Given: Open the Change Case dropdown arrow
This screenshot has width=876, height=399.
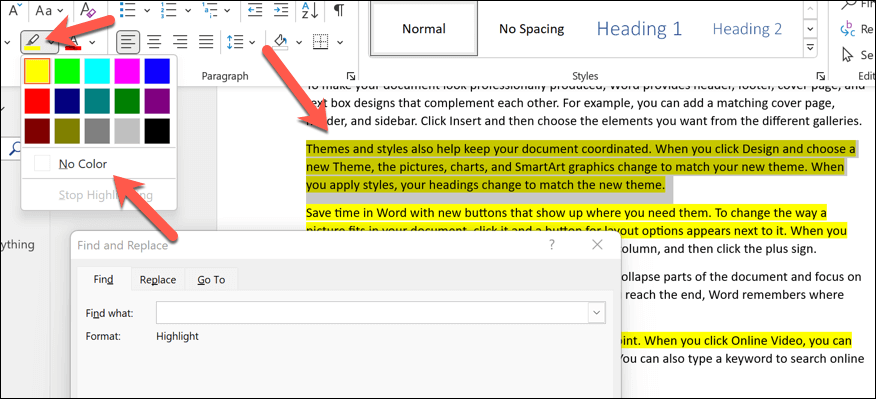Looking at the screenshot, I should click(x=60, y=10).
